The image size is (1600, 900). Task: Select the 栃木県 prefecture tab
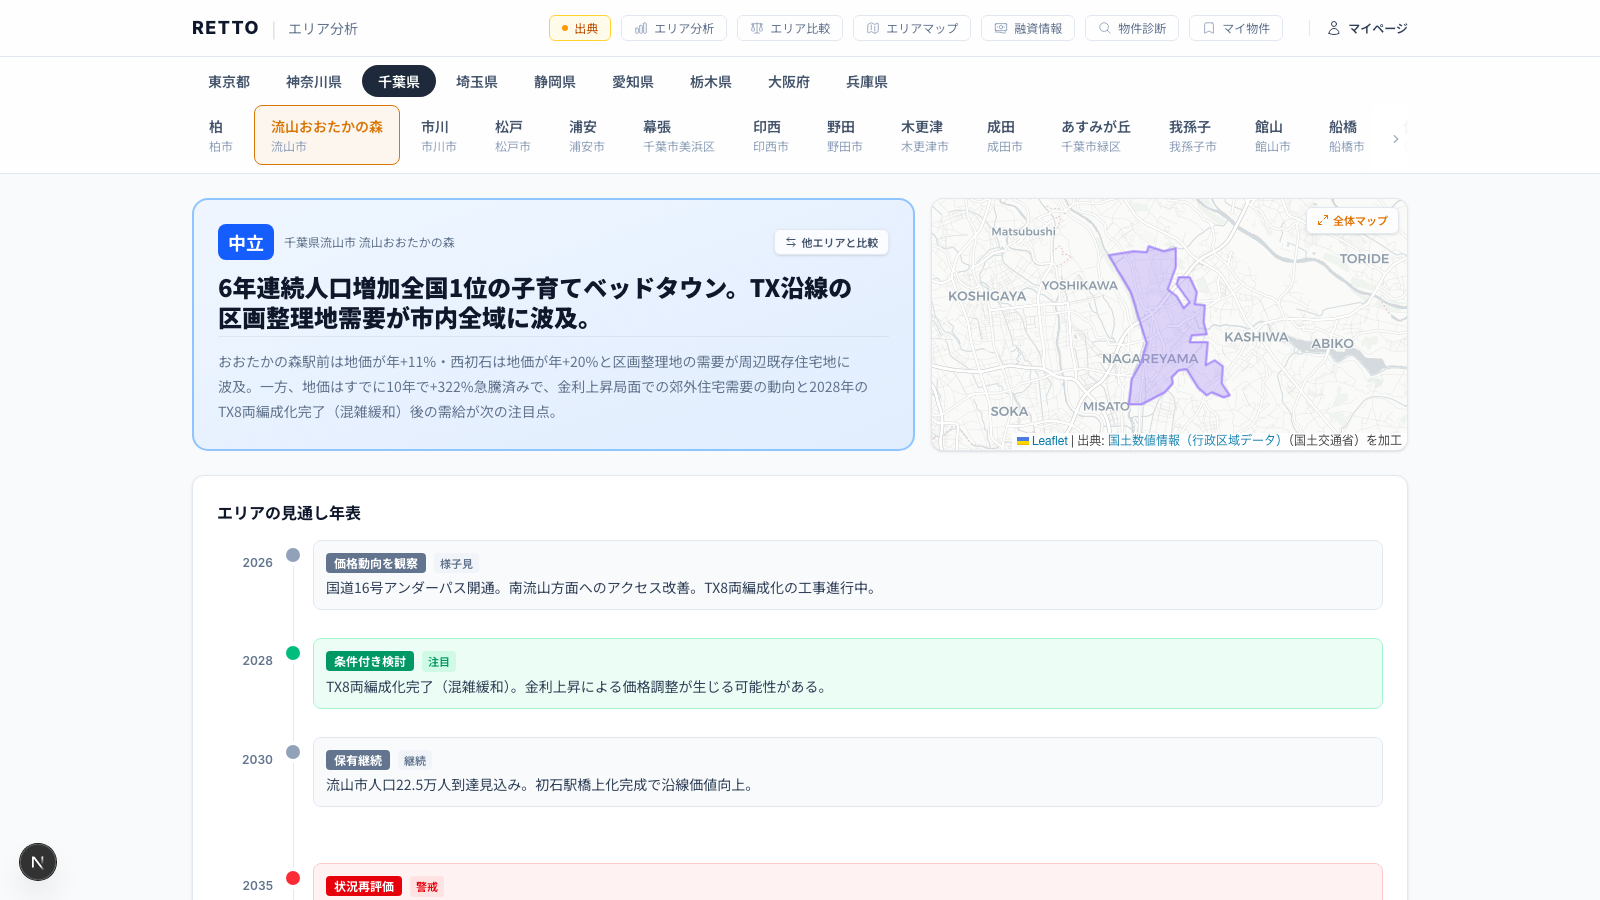coord(711,81)
